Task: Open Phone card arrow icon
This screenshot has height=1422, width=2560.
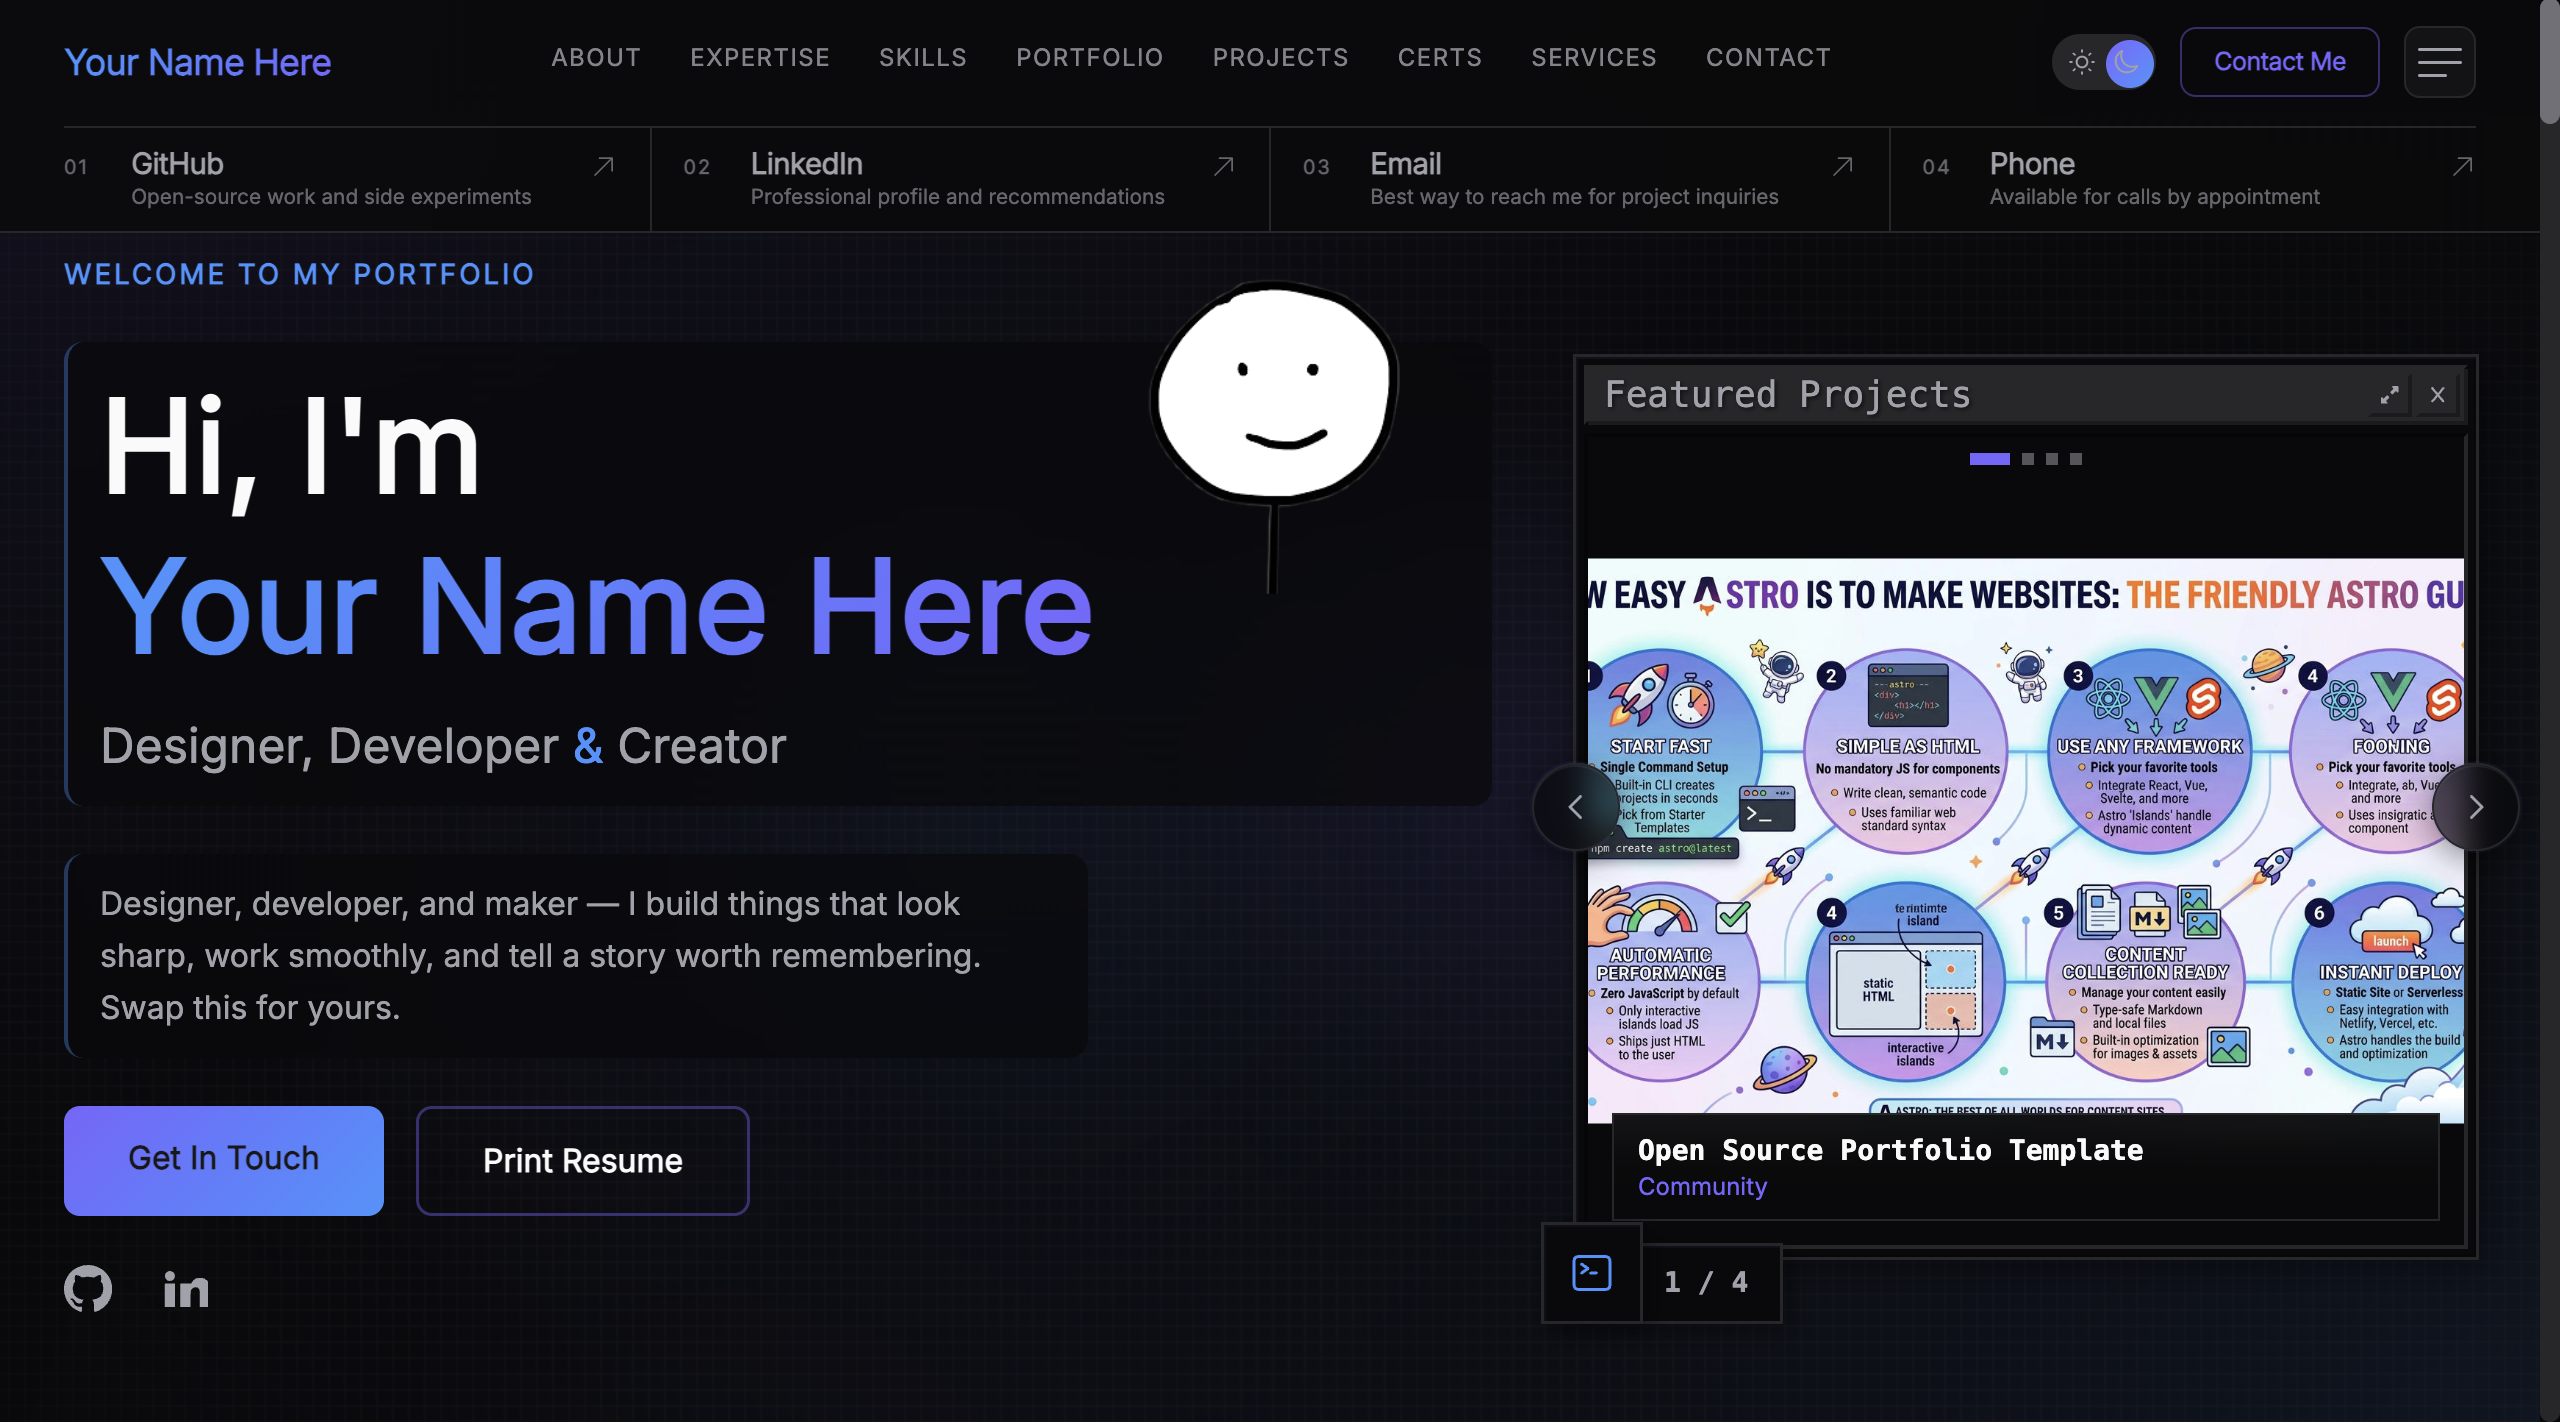Action: pos(2462,166)
